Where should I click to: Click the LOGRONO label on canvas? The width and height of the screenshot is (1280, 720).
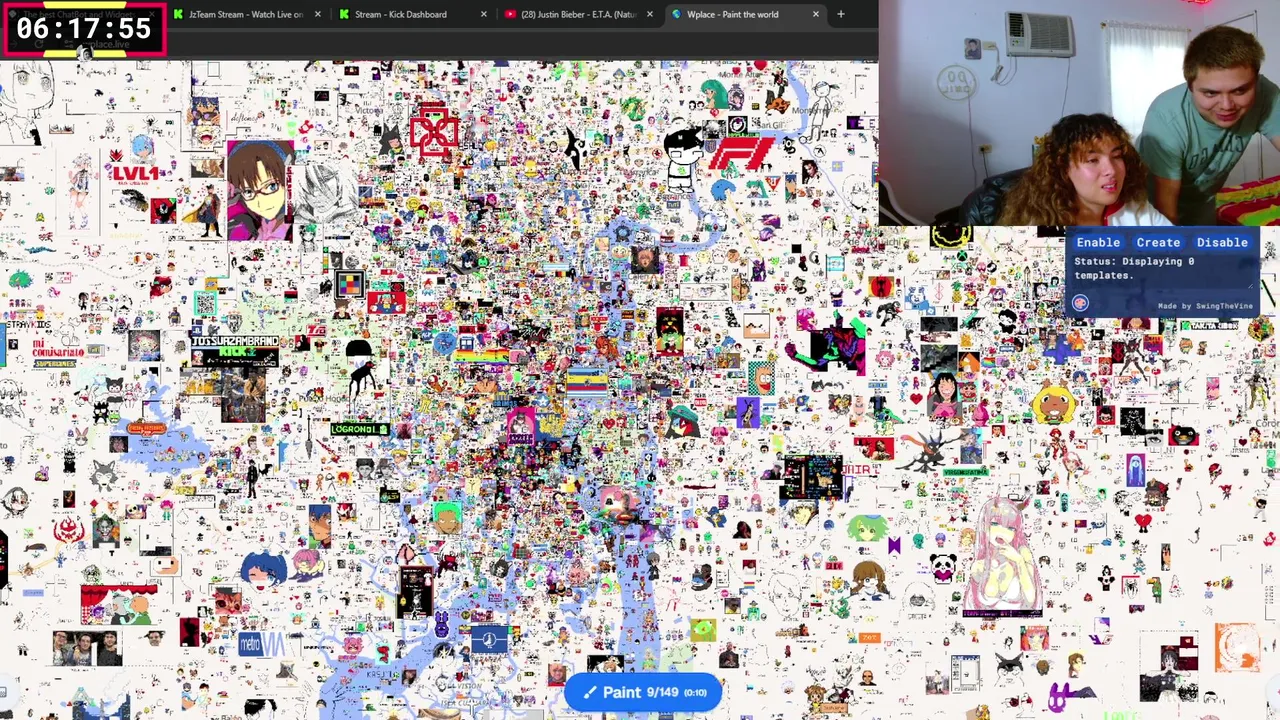pos(360,429)
